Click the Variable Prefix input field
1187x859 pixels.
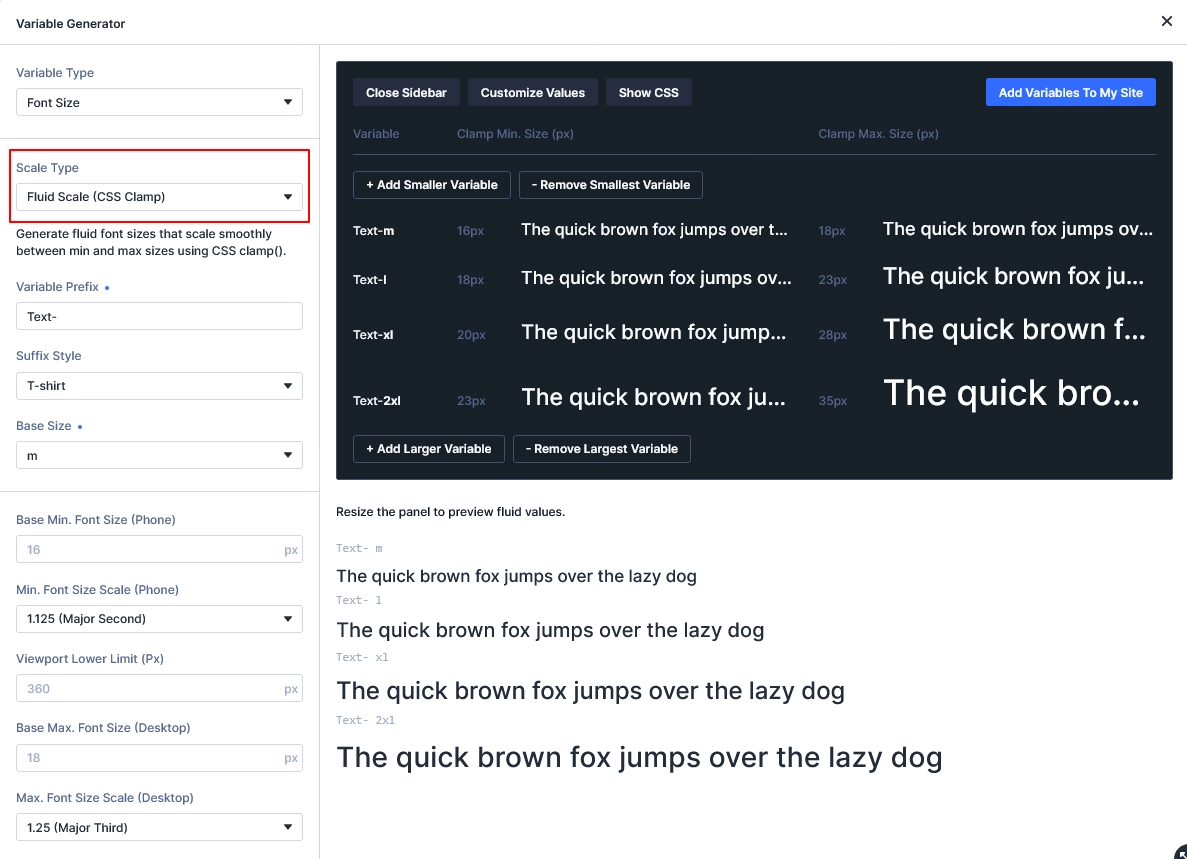[159, 316]
